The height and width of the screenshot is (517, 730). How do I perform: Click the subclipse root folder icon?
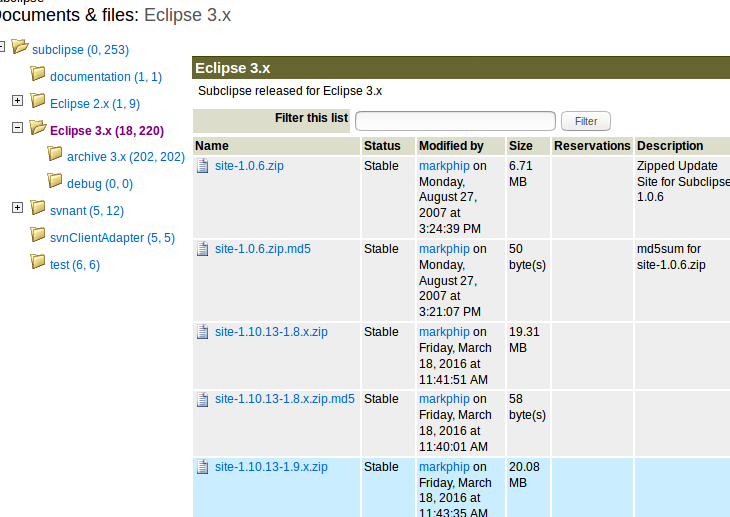[x=20, y=47]
